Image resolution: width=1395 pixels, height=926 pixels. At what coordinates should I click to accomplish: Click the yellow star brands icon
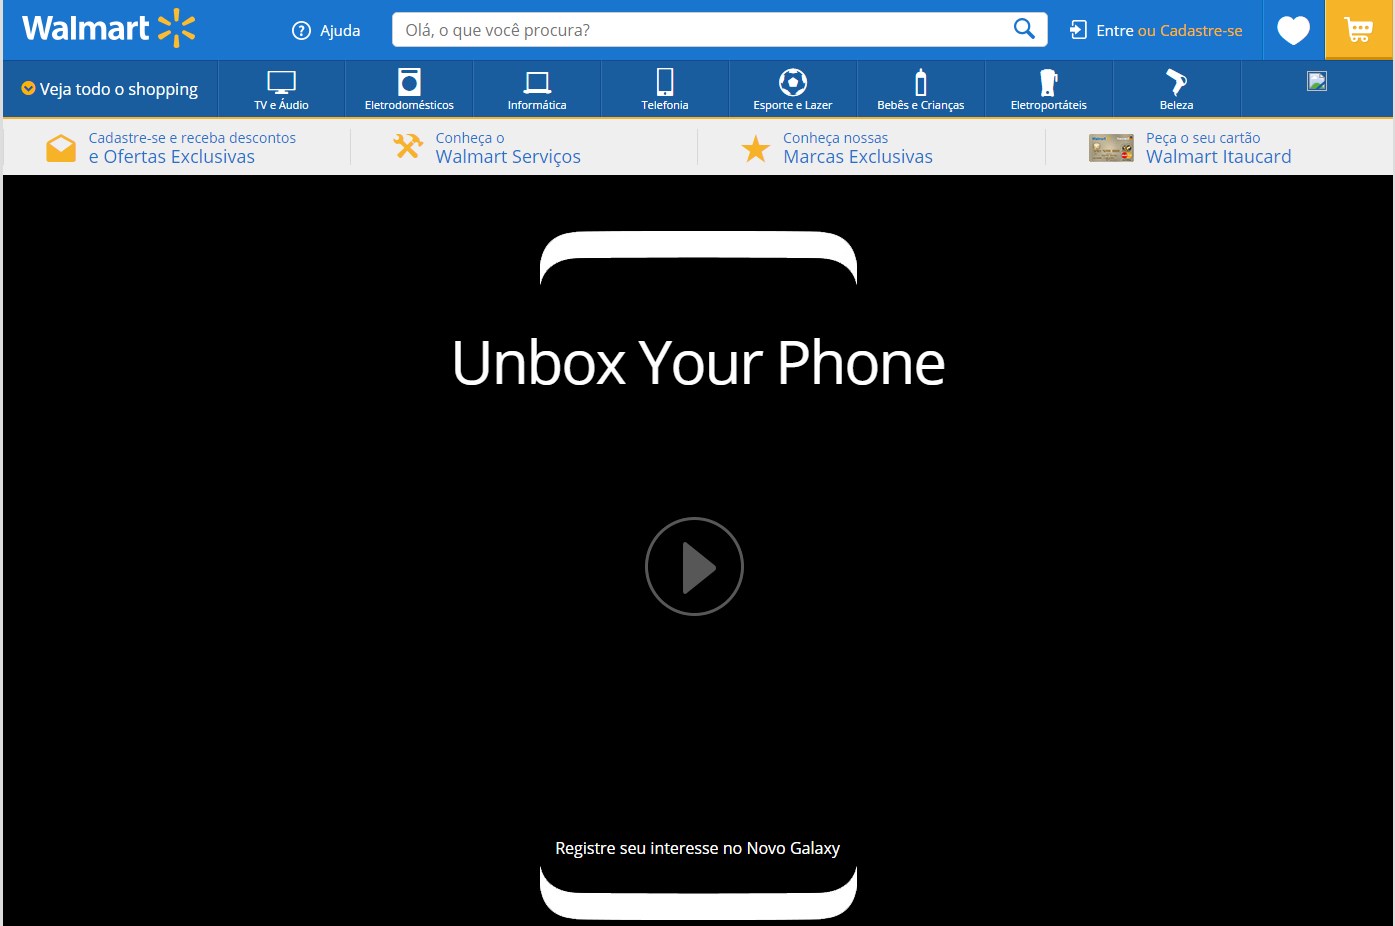(755, 149)
